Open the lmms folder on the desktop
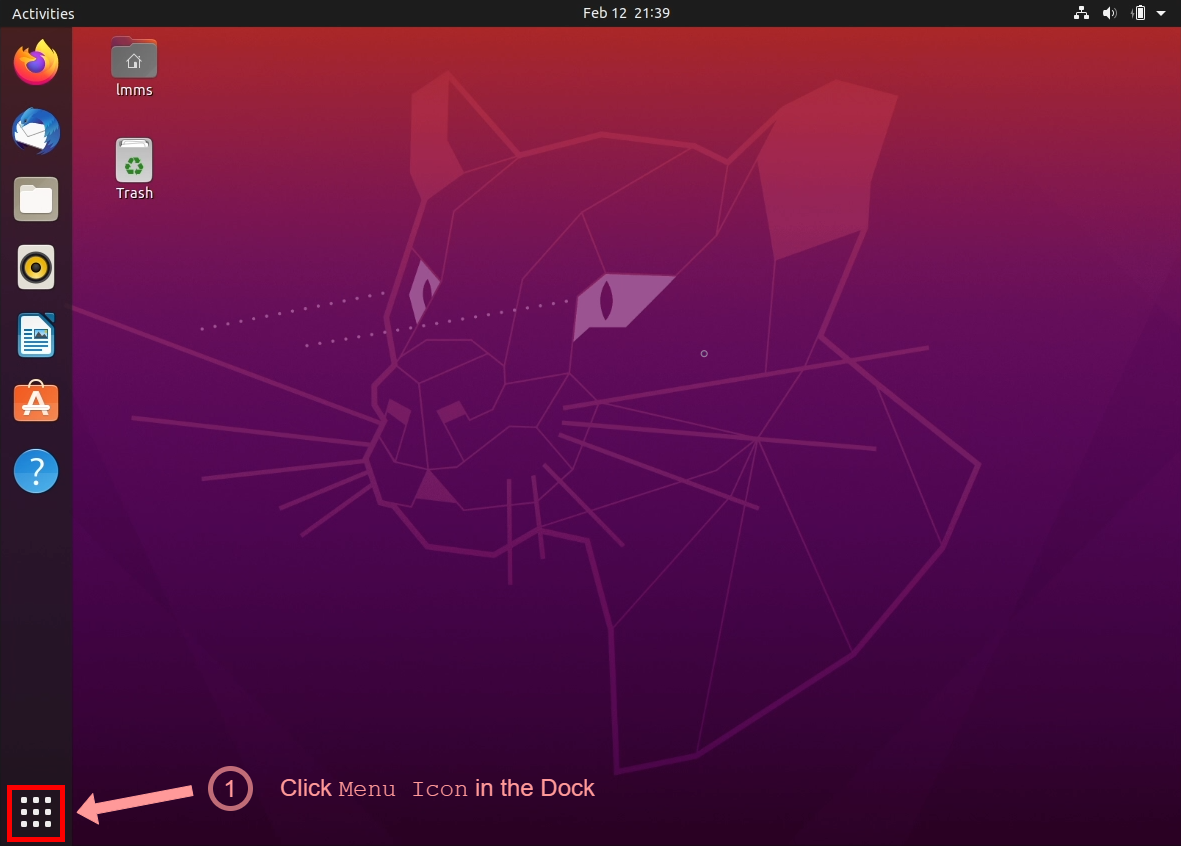Viewport: 1182px width, 848px height. tap(133, 58)
